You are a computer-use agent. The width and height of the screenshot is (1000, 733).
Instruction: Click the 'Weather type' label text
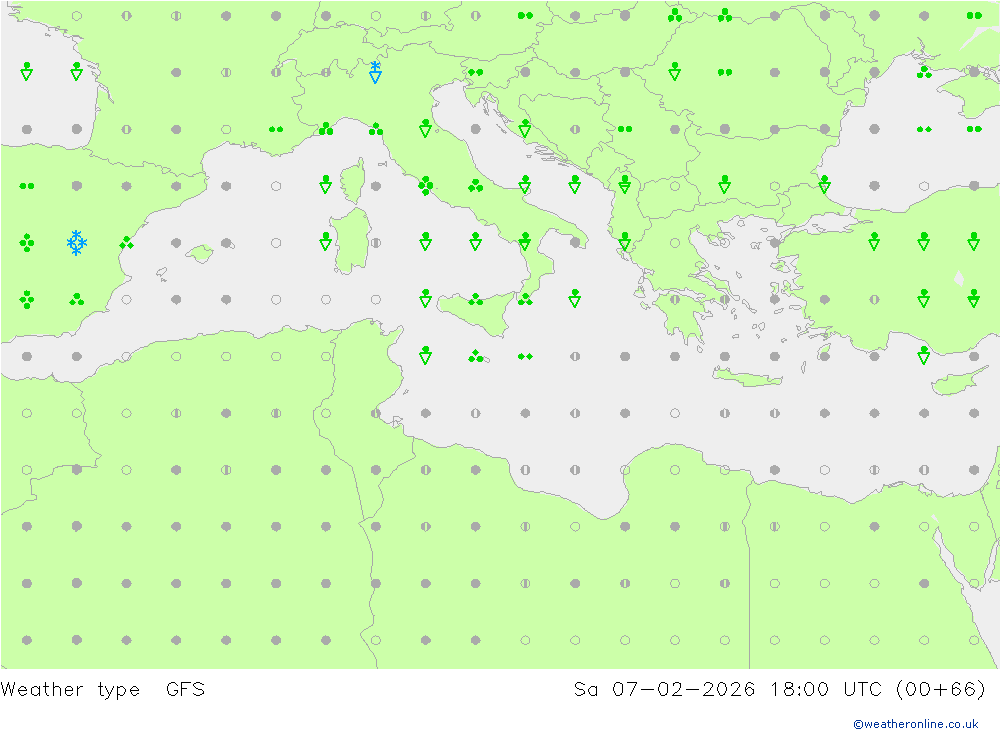(x=70, y=690)
